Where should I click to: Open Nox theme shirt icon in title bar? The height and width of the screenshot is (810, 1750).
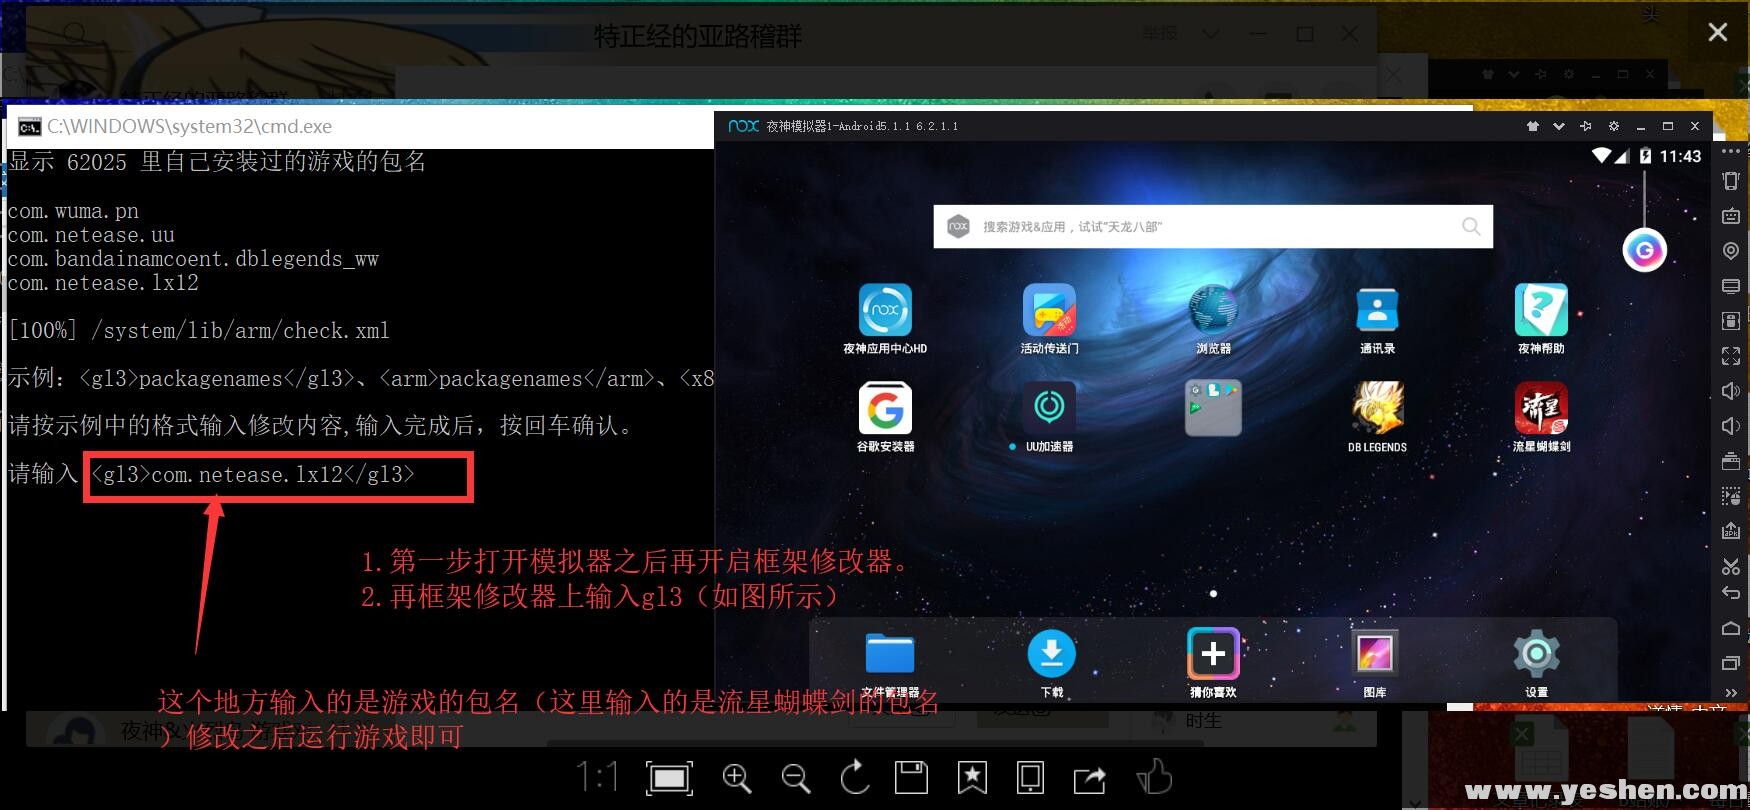[x=1533, y=126]
